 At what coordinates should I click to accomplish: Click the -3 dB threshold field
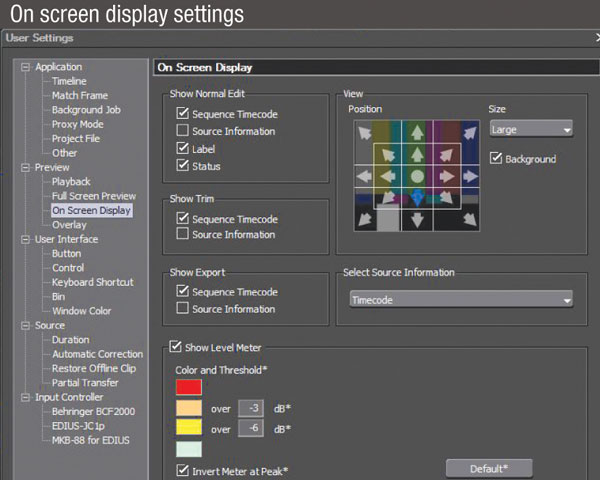pyautogui.click(x=251, y=408)
